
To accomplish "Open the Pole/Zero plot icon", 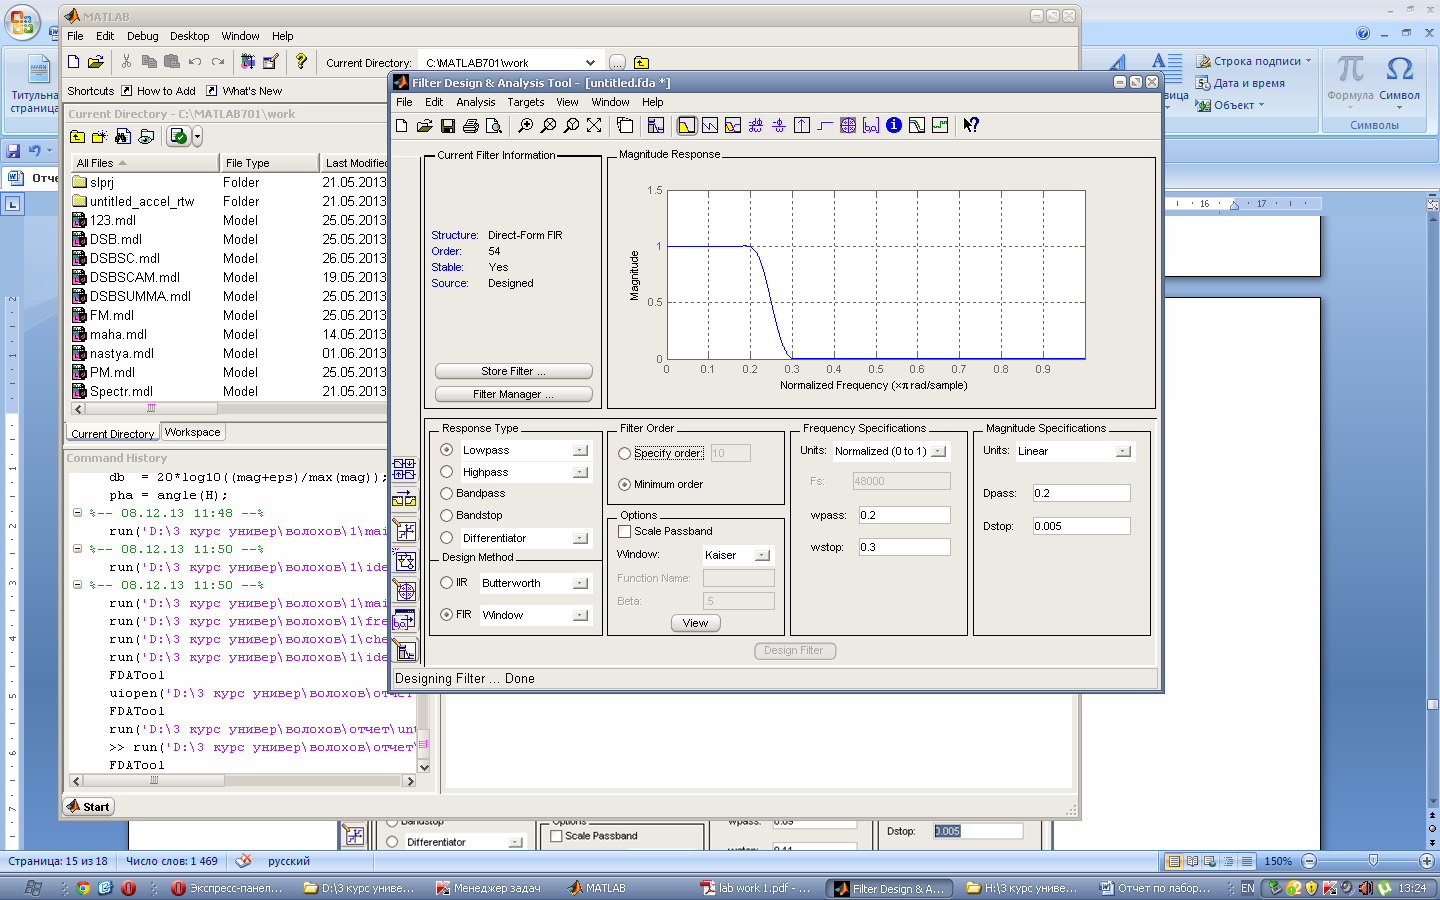I will pos(847,125).
